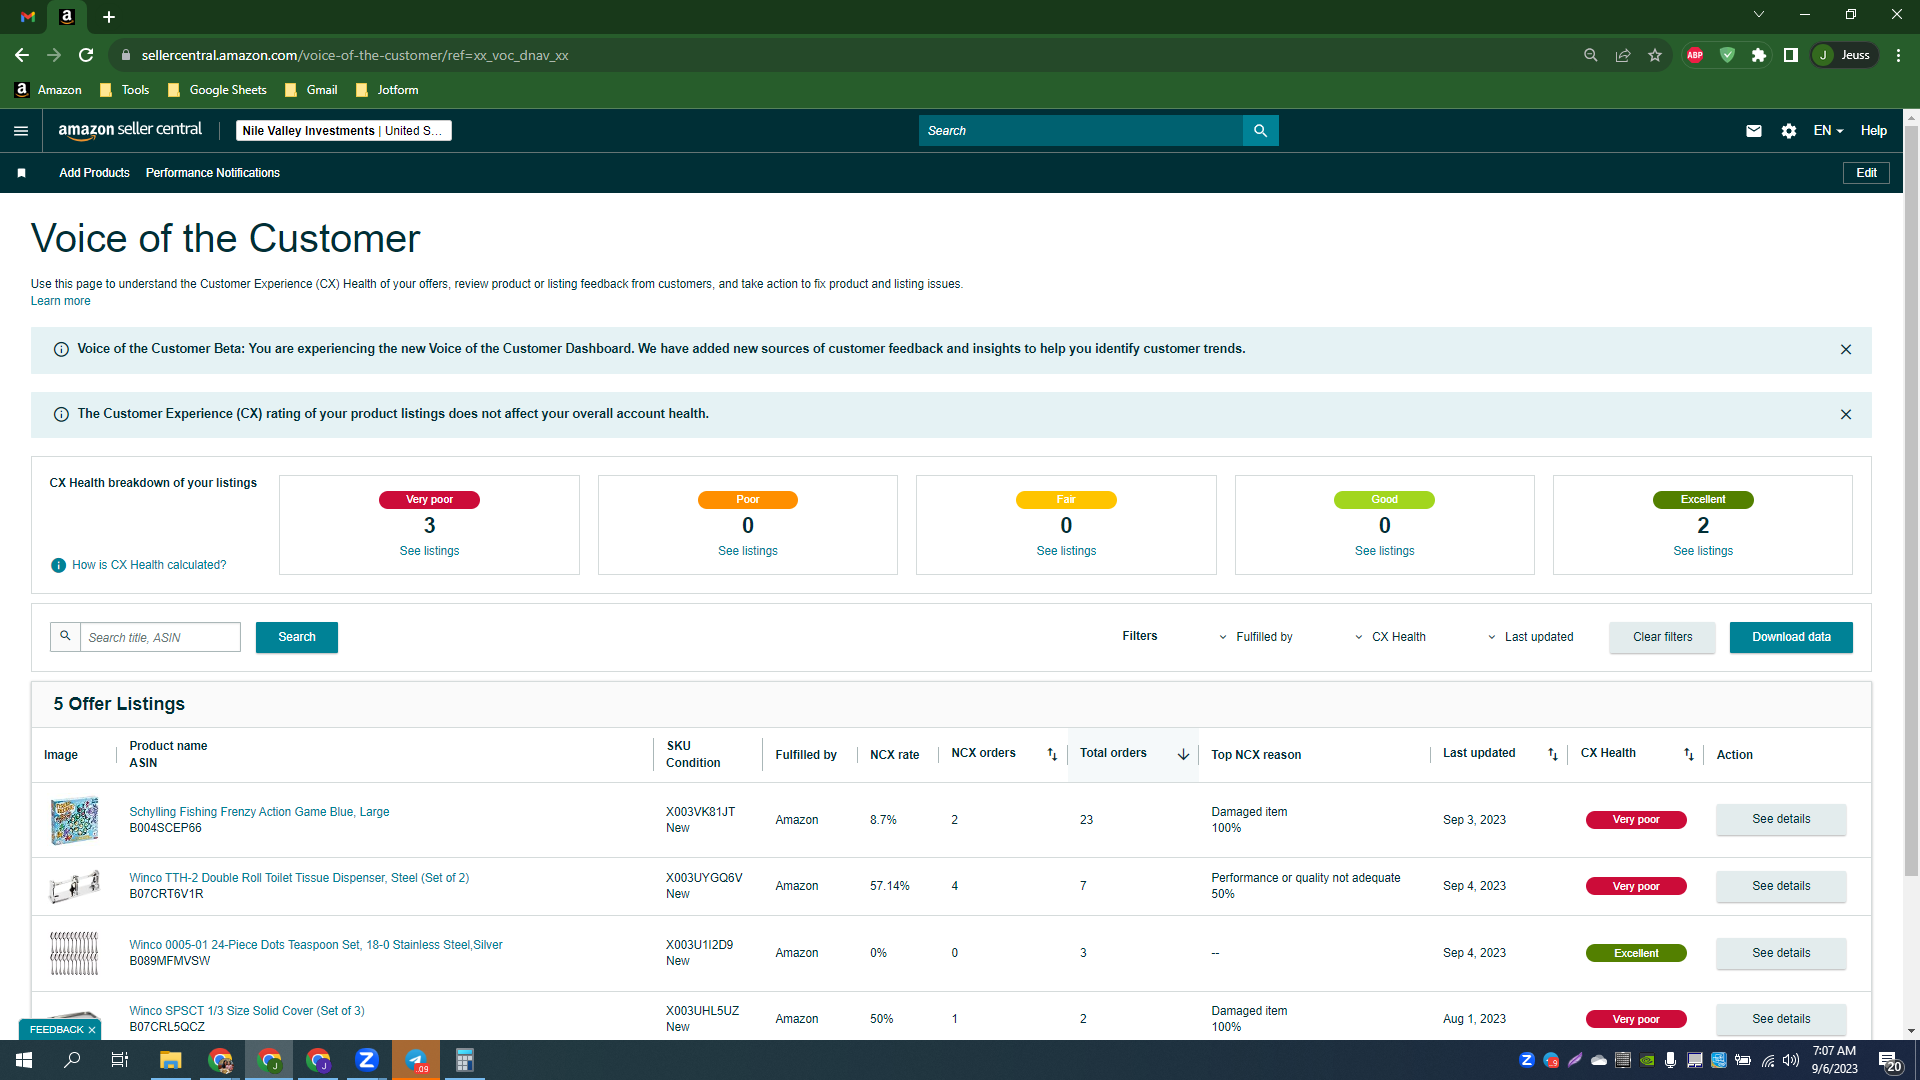1920x1080 pixels.
Task: Expand the CX Health filter dropdown
Action: point(1390,637)
